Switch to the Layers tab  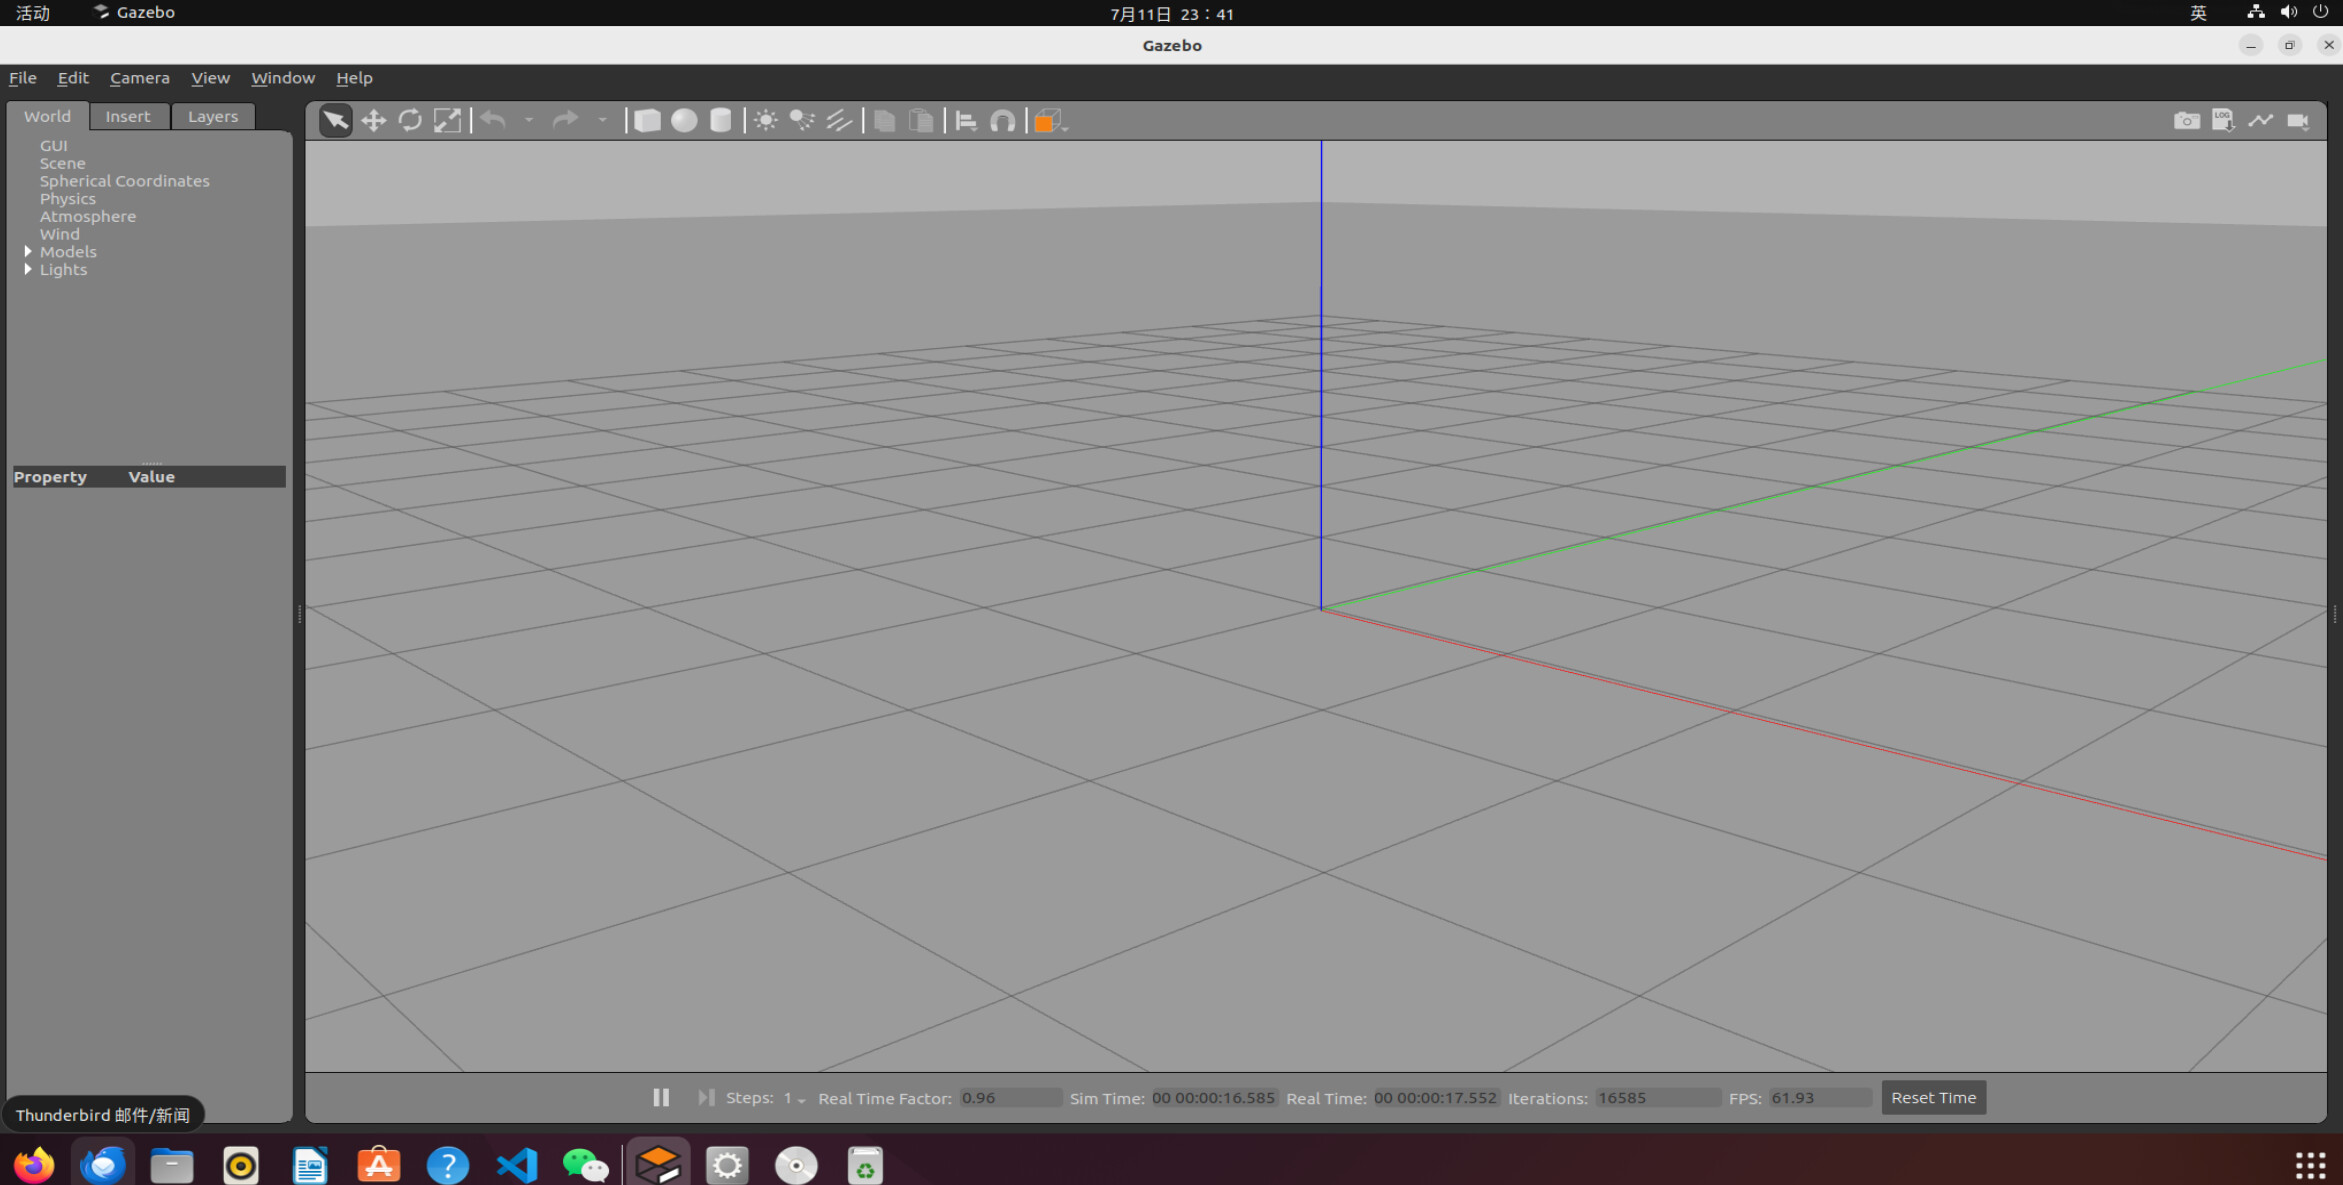[x=213, y=116]
